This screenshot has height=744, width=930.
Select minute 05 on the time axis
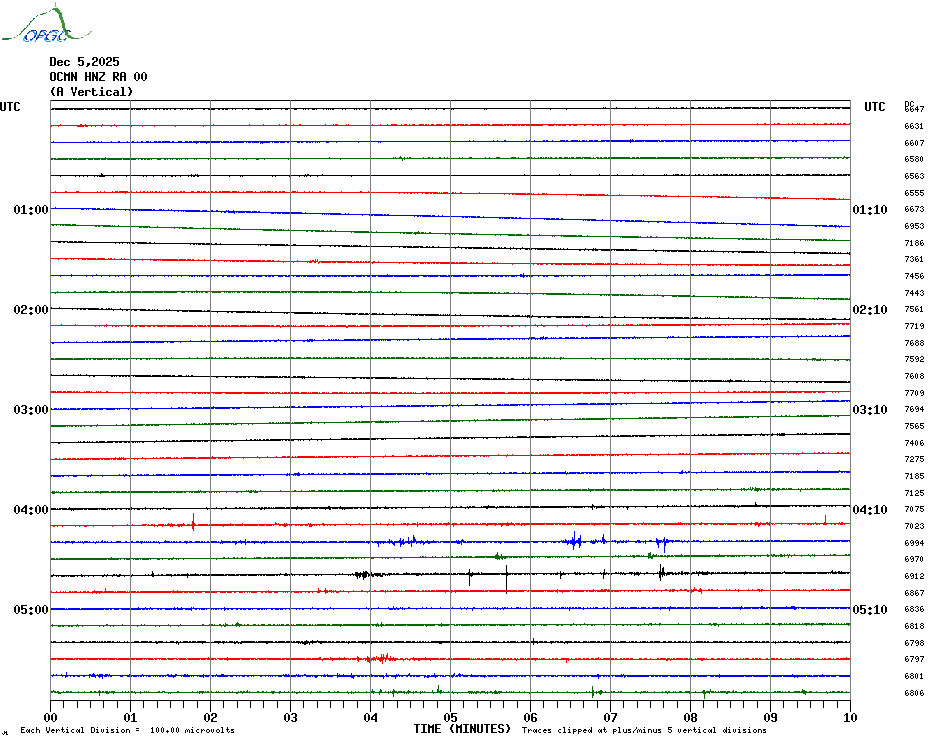point(450,717)
